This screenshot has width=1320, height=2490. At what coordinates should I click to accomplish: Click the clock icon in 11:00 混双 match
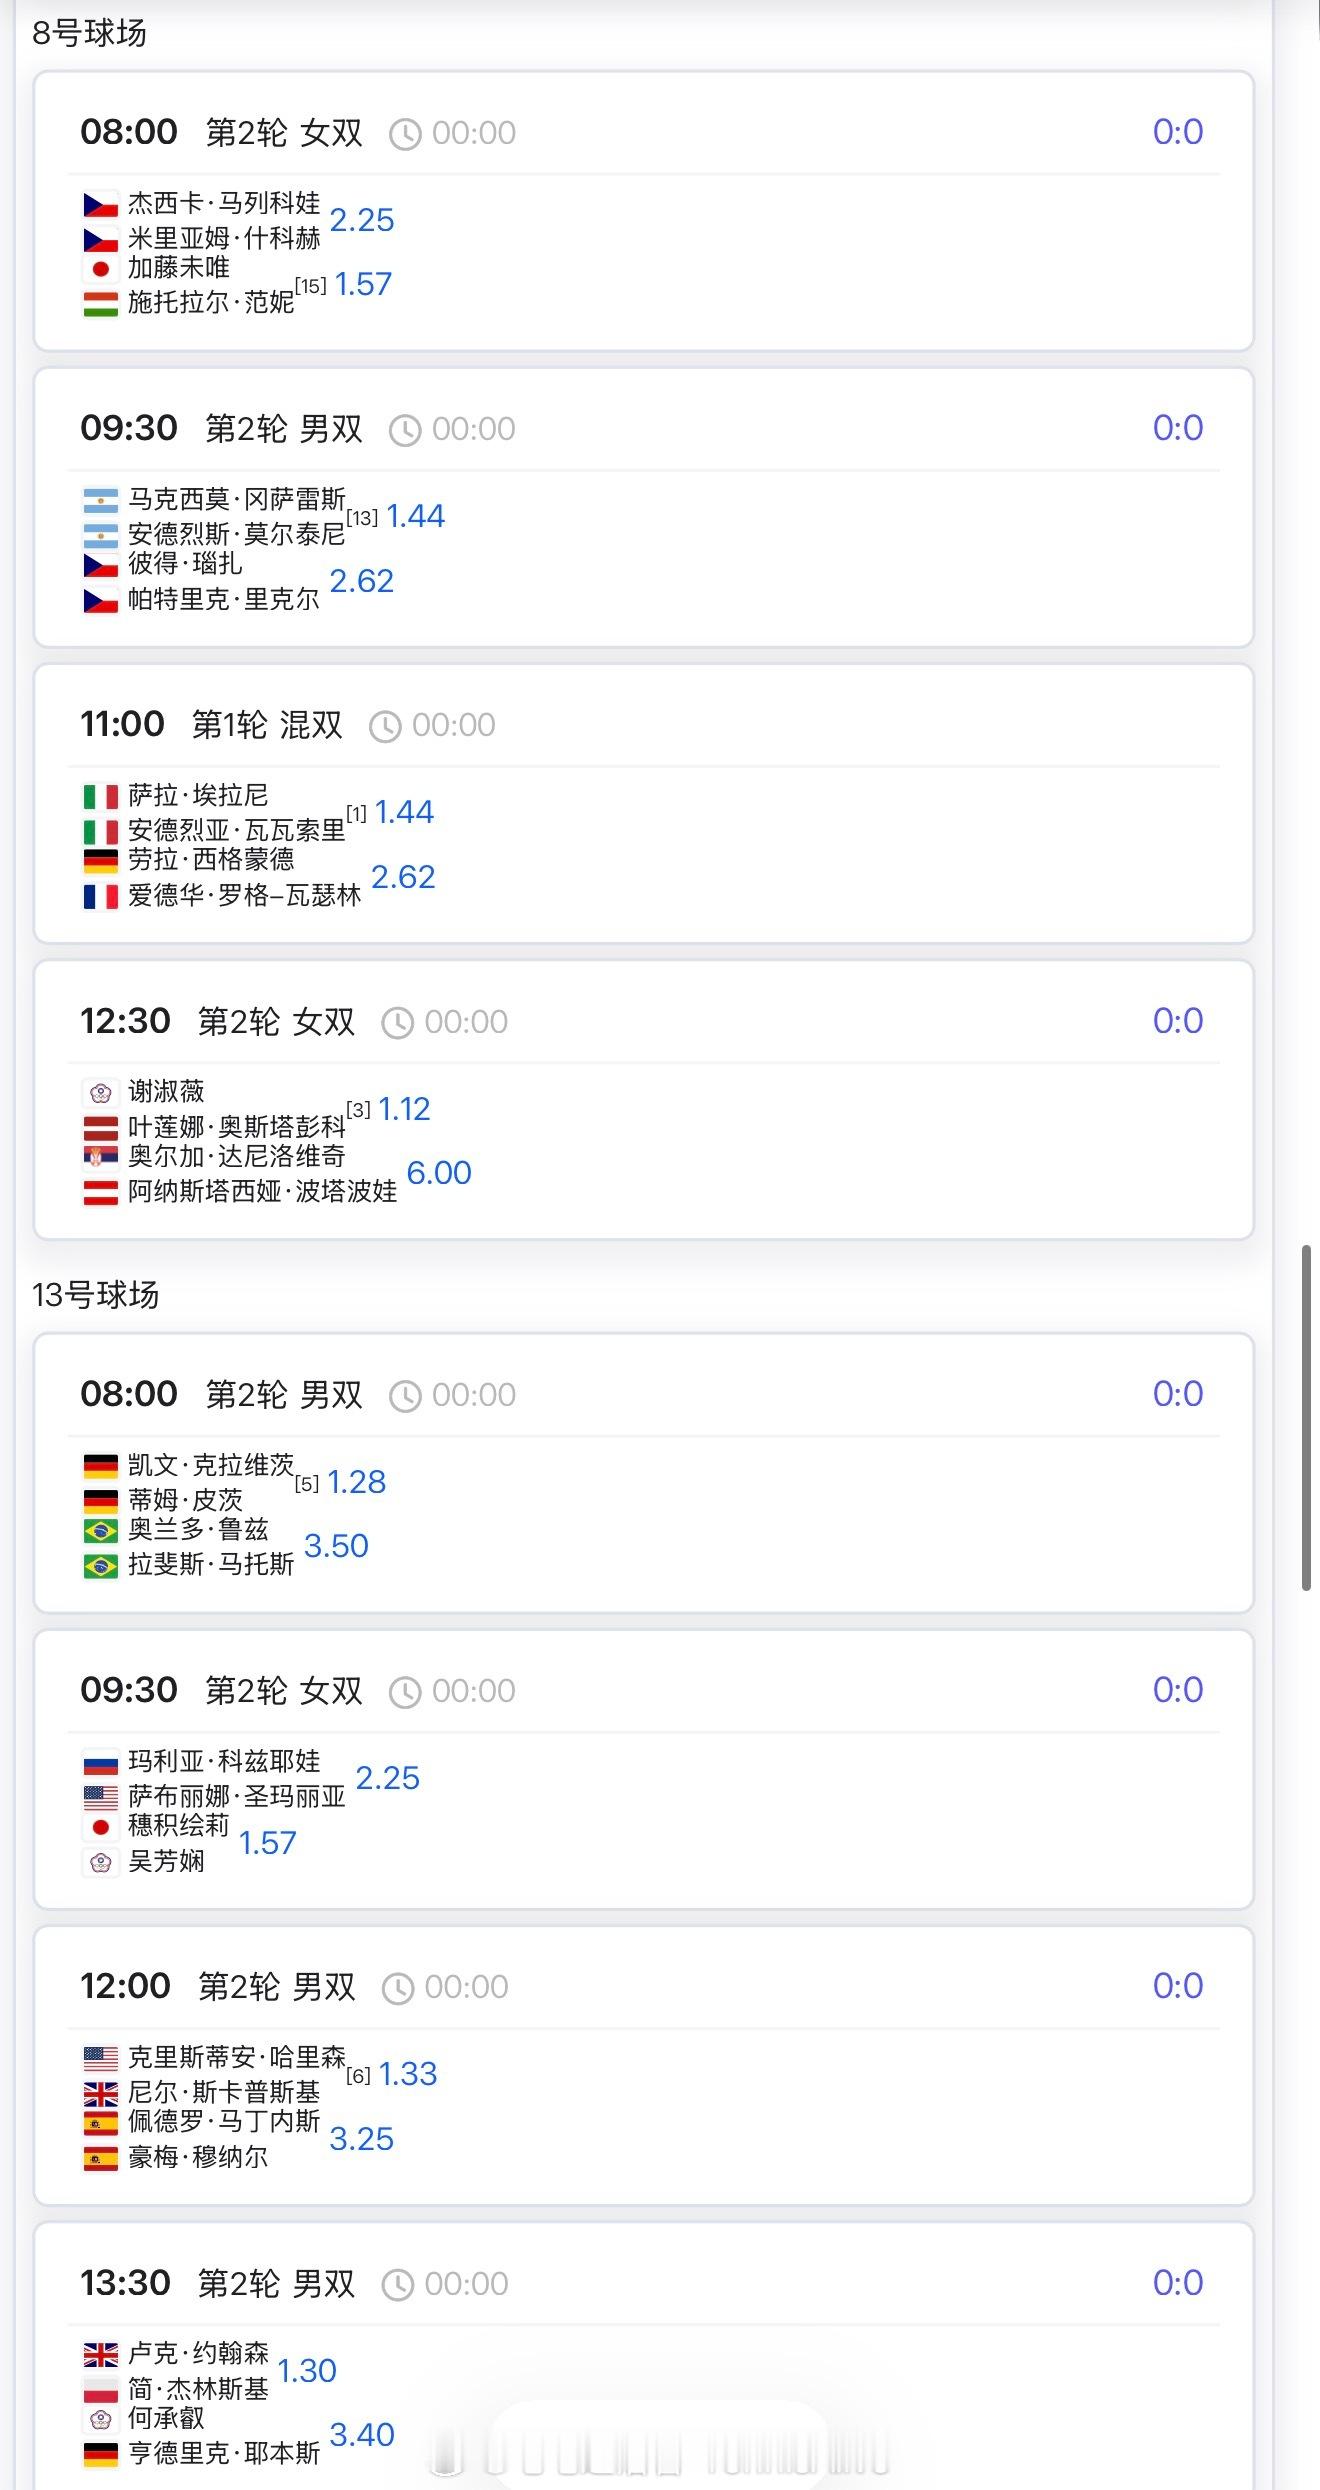385,726
